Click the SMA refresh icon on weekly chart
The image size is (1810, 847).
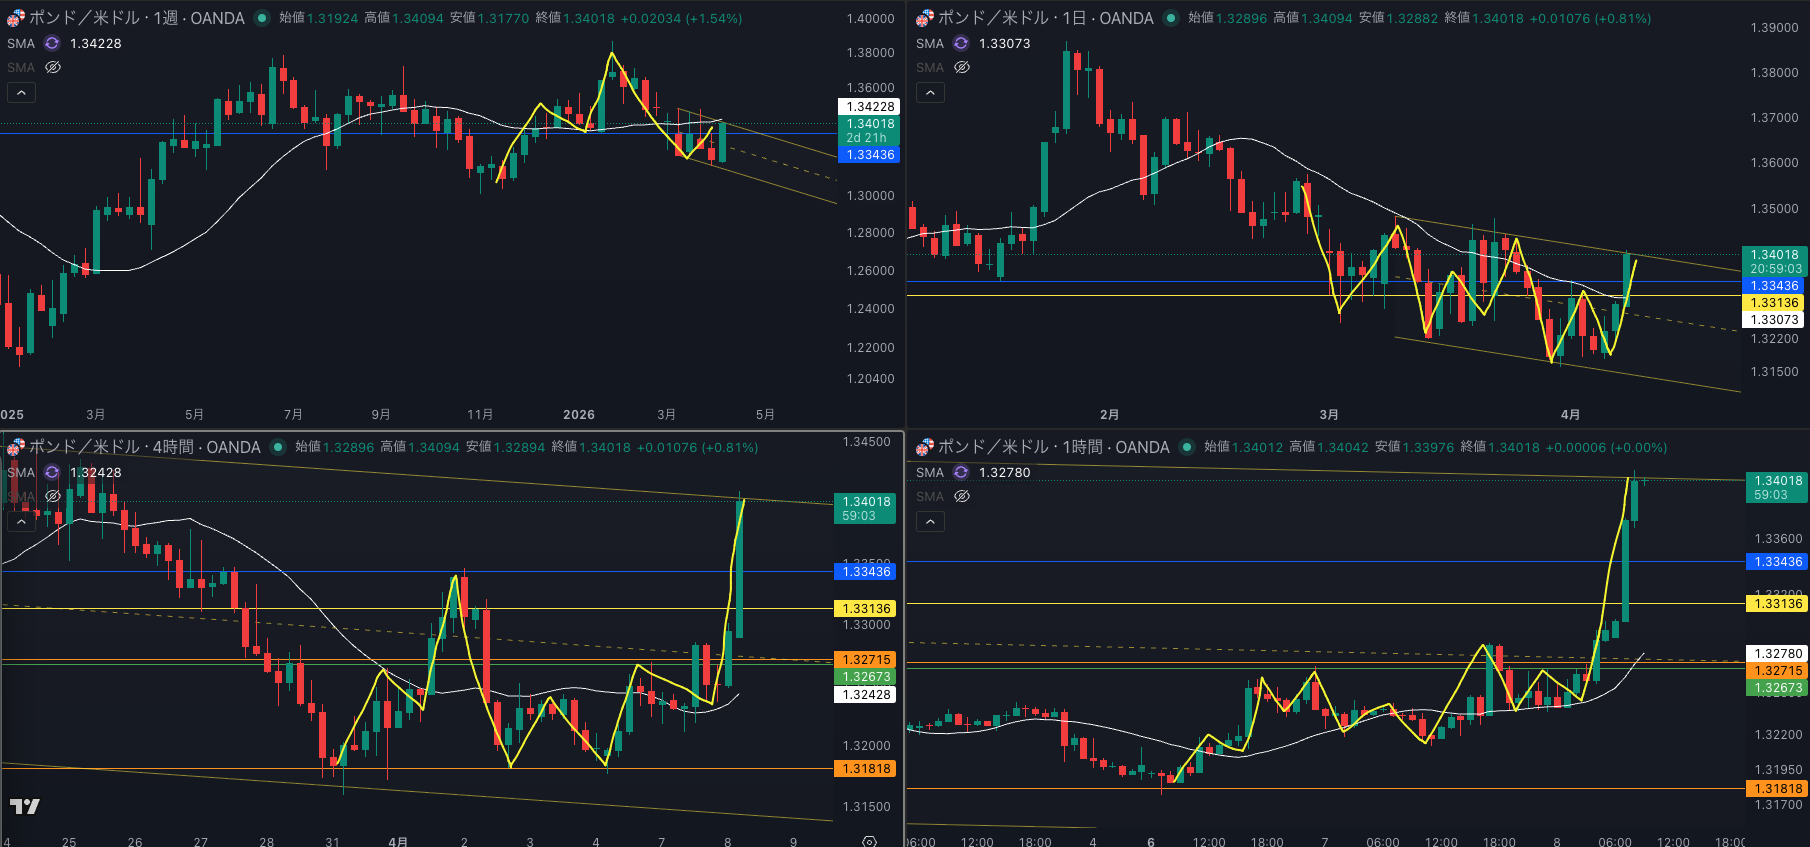click(52, 43)
